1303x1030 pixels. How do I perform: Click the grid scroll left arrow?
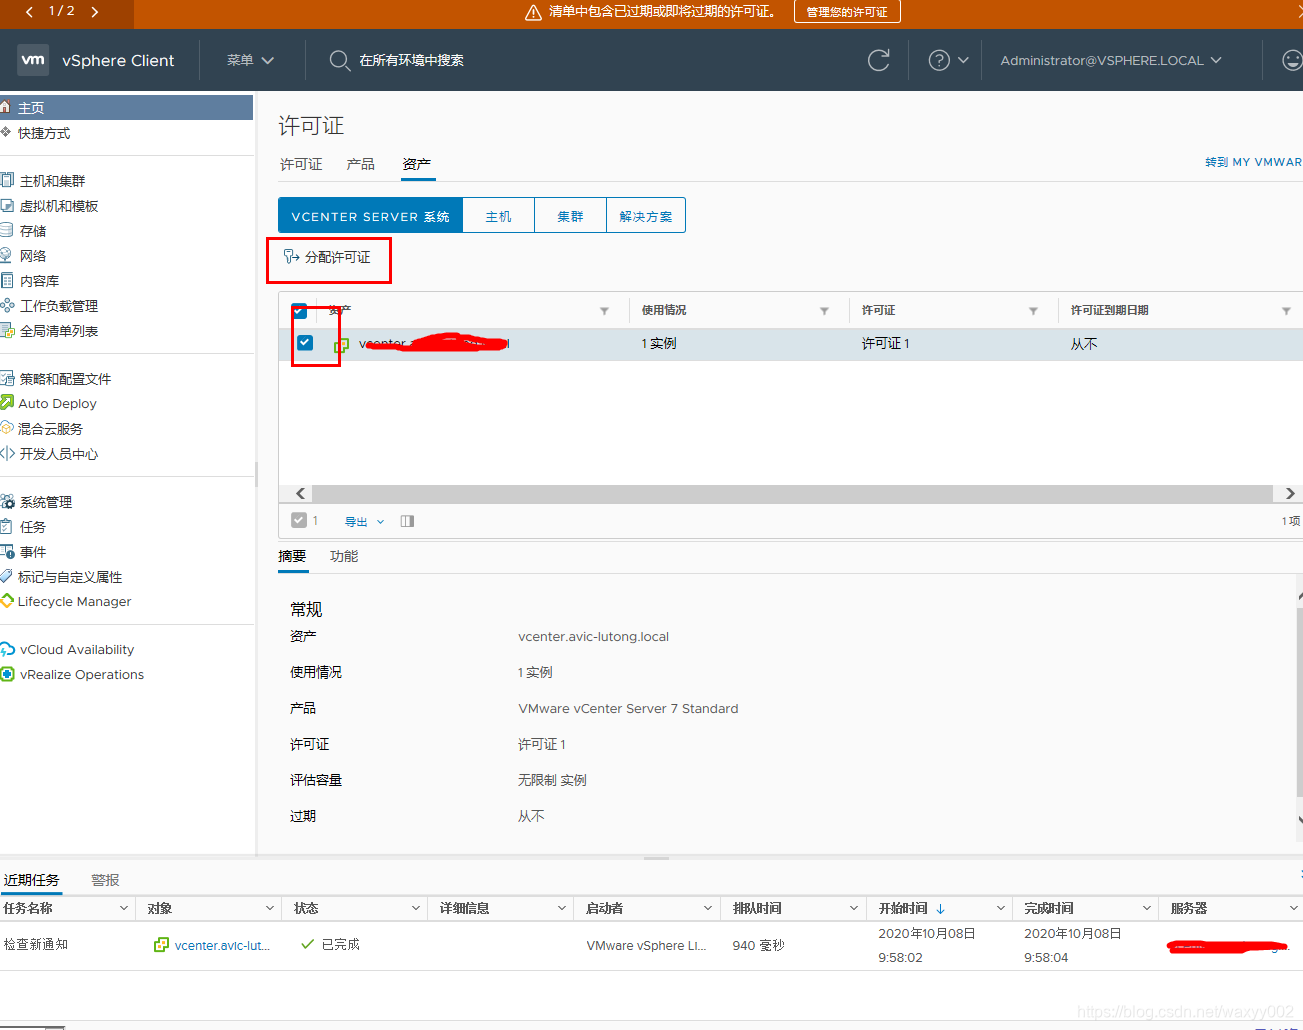click(300, 494)
